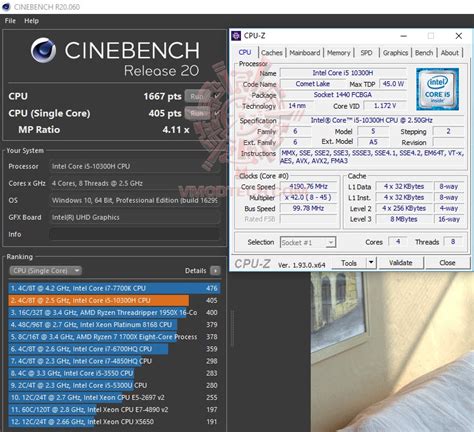474x432 pixels.
Task: Click the Details label in Ranking panel
Action: (x=195, y=271)
